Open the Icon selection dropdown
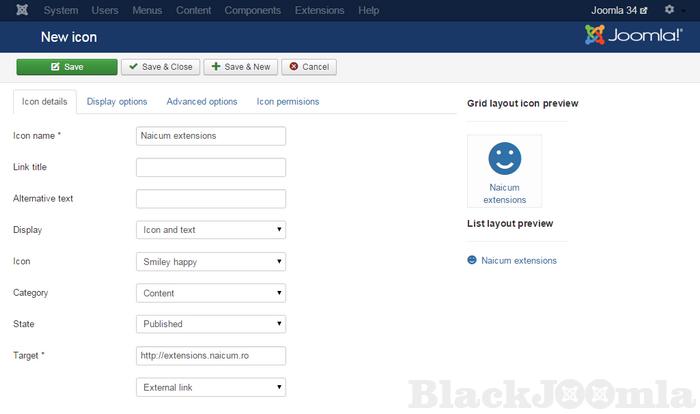This screenshot has width=700, height=414. (211, 262)
